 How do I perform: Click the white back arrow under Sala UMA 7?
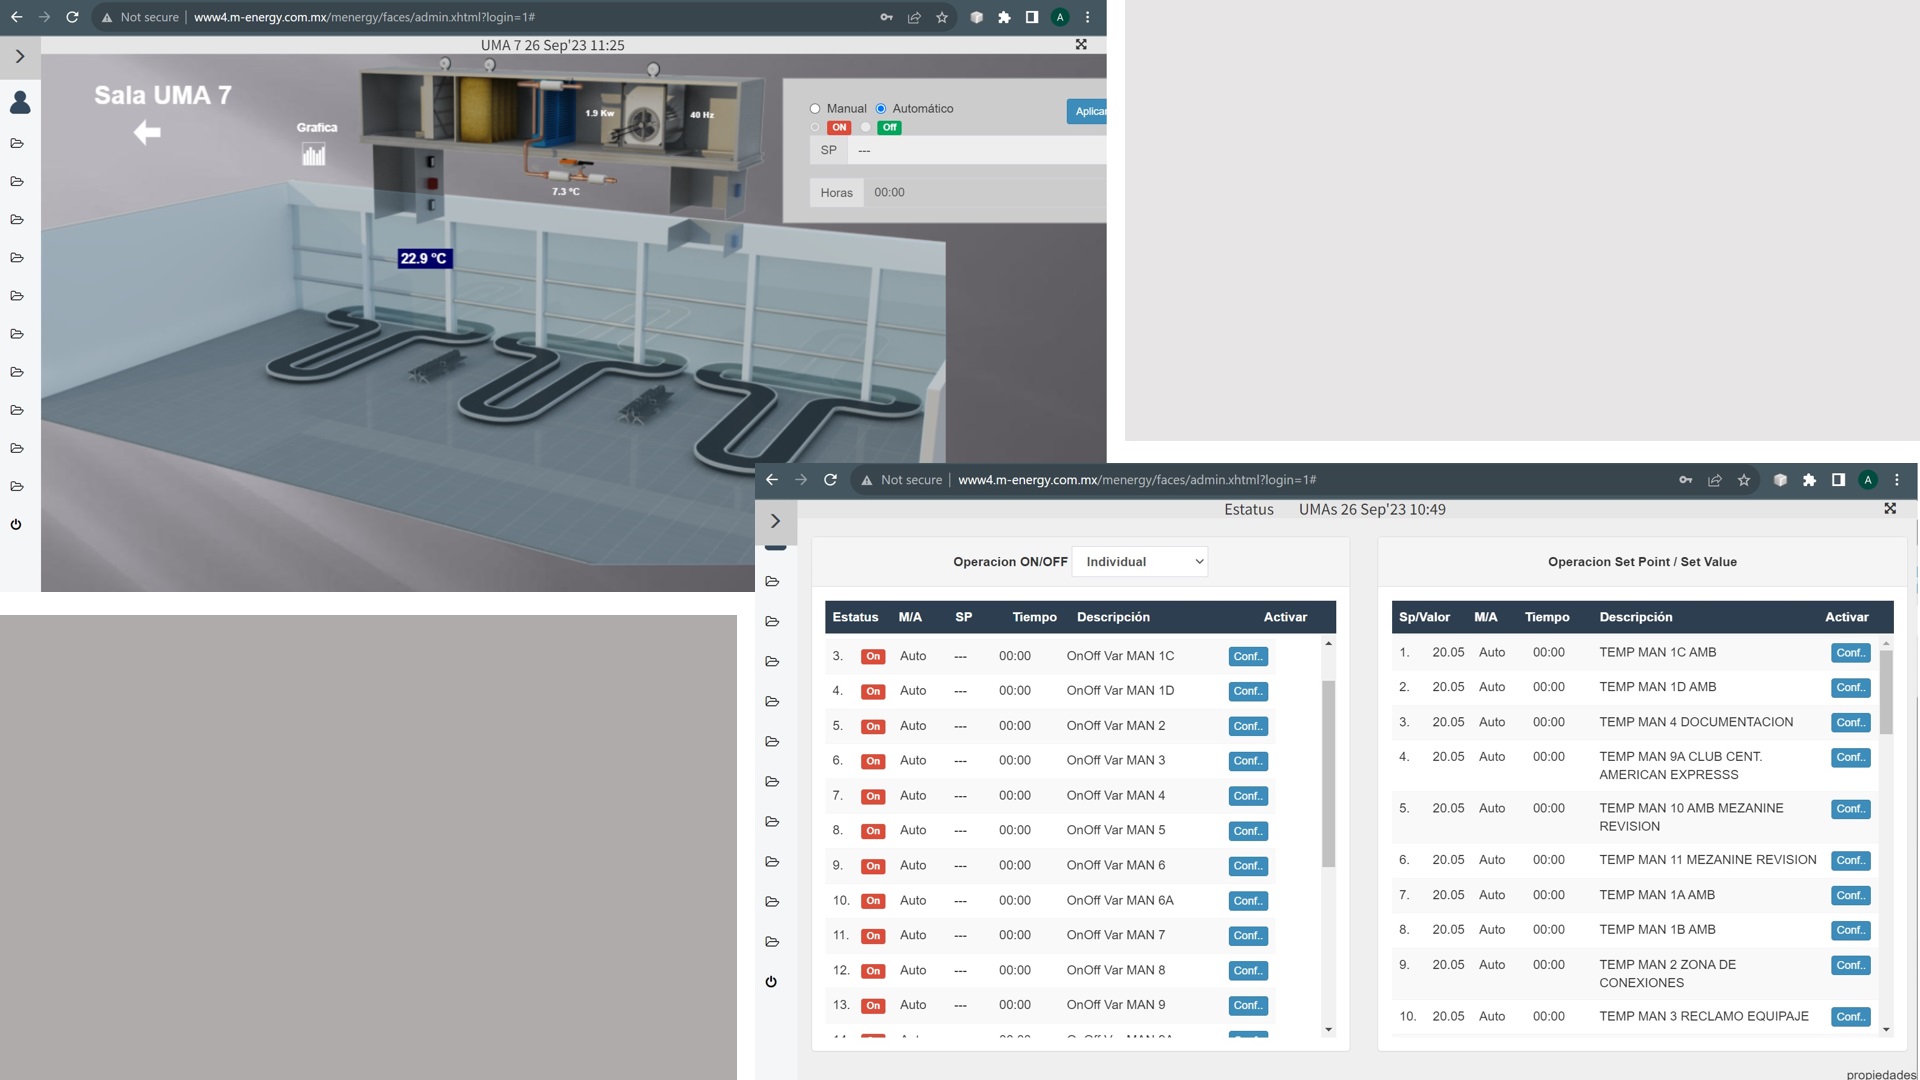(x=147, y=132)
